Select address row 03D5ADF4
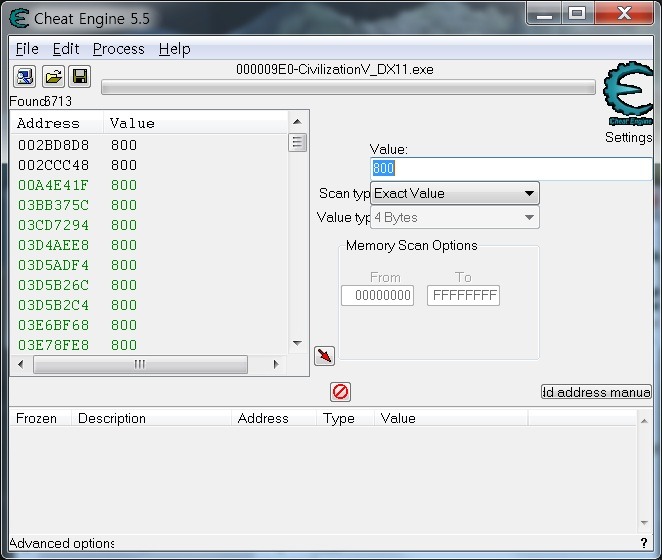The height and width of the screenshot is (560, 662). click(x=149, y=265)
